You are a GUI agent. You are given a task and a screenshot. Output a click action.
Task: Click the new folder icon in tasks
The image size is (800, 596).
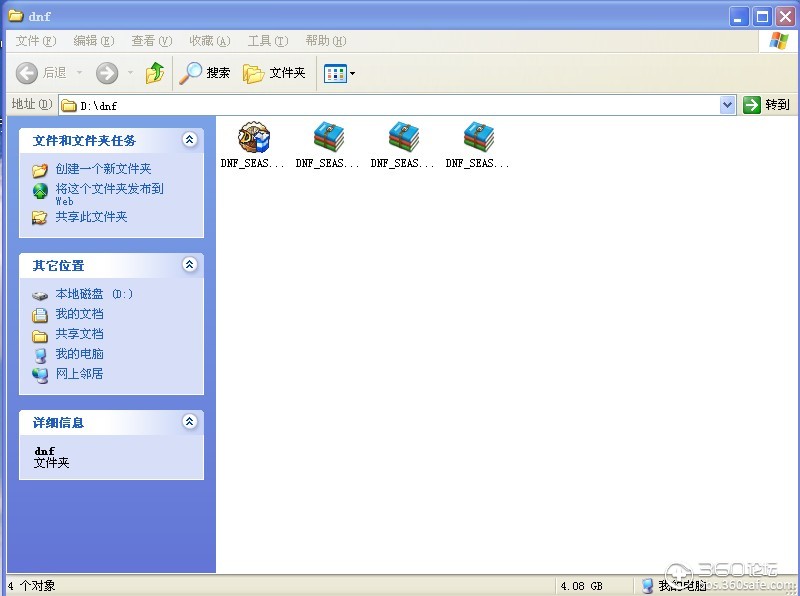(40, 170)
